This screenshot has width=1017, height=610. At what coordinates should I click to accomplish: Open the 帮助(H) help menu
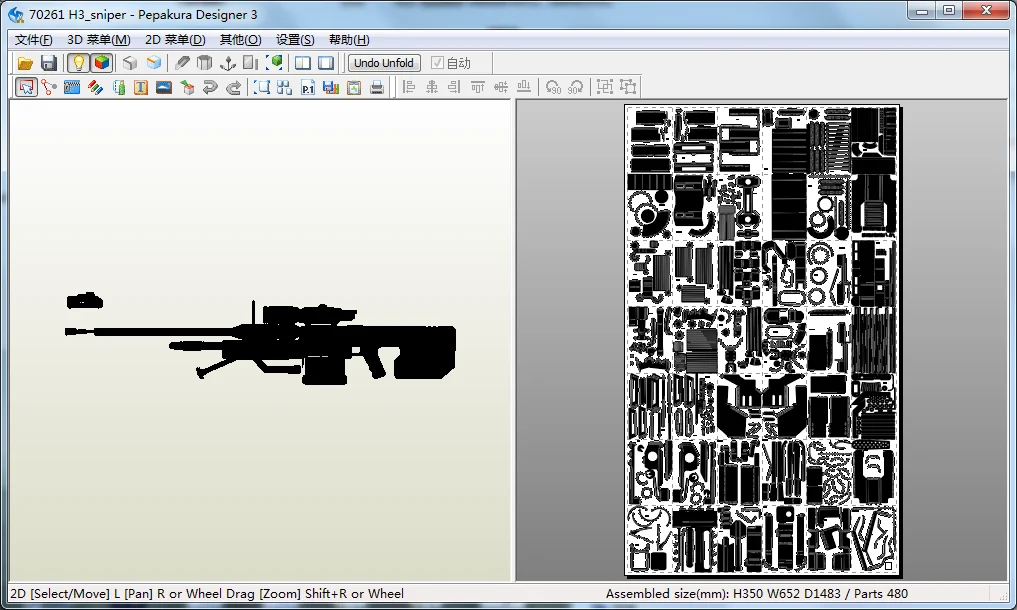click(348, 40)
